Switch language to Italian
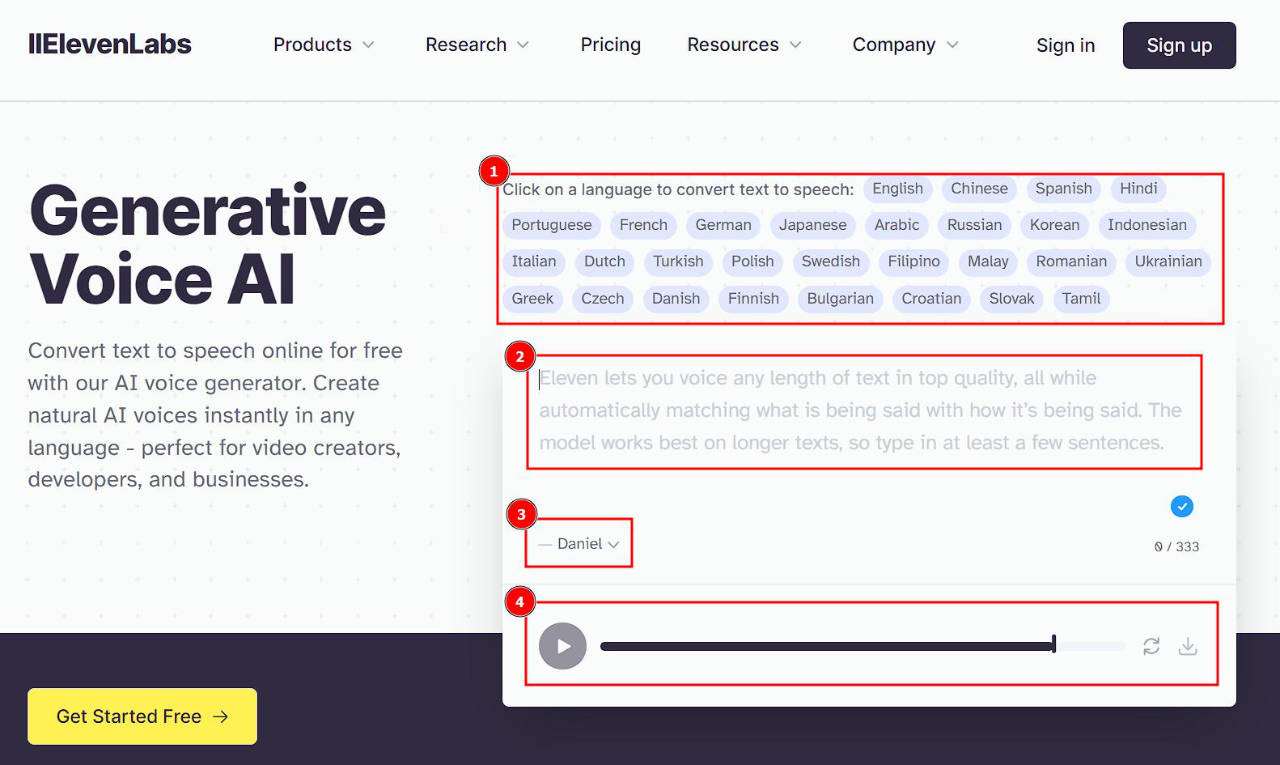This screenshot has height=765, width=1280. 534,262
